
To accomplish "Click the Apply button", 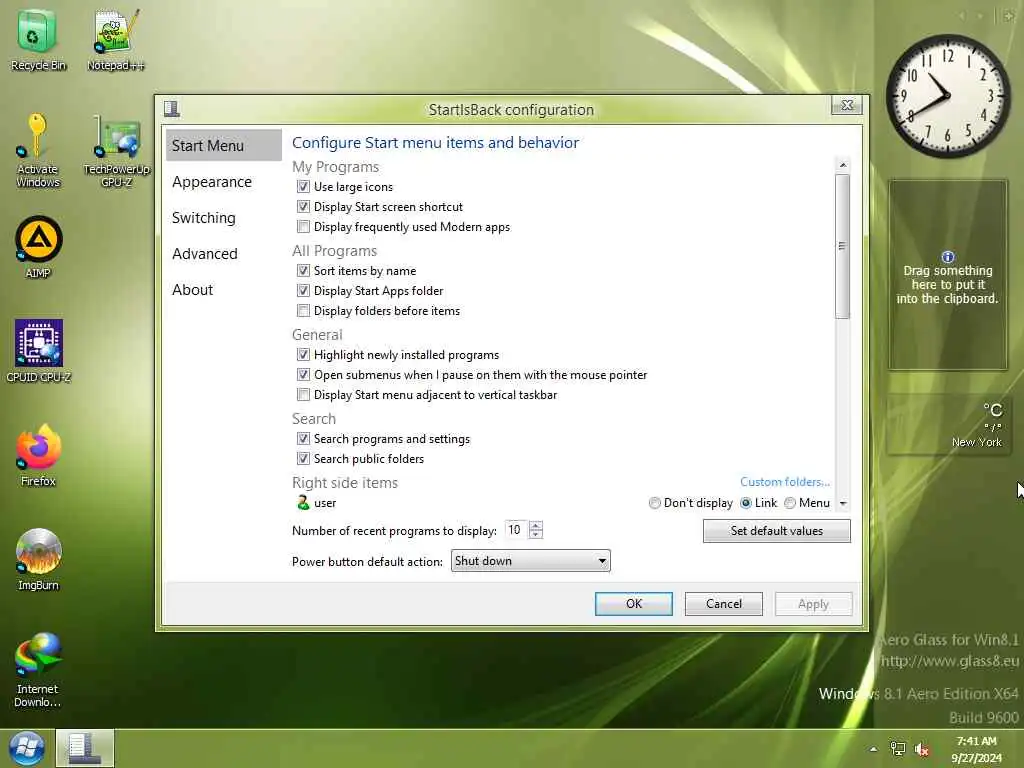I will 813,603.
